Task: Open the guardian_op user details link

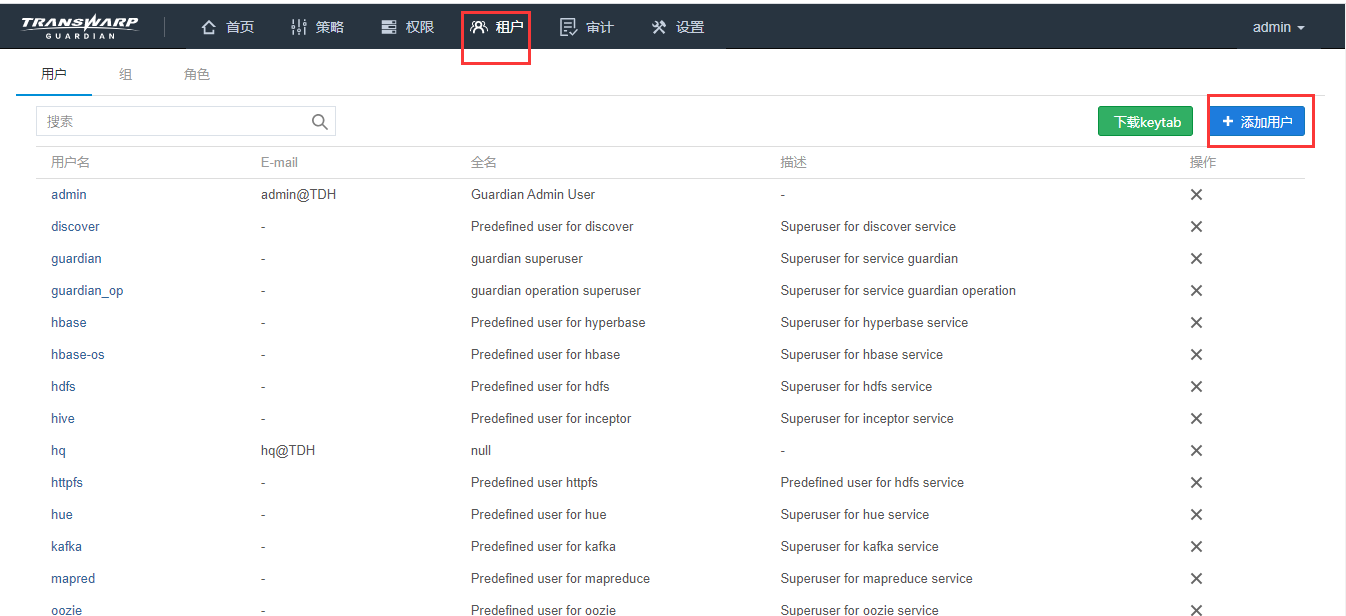Action: click(88, 290)
